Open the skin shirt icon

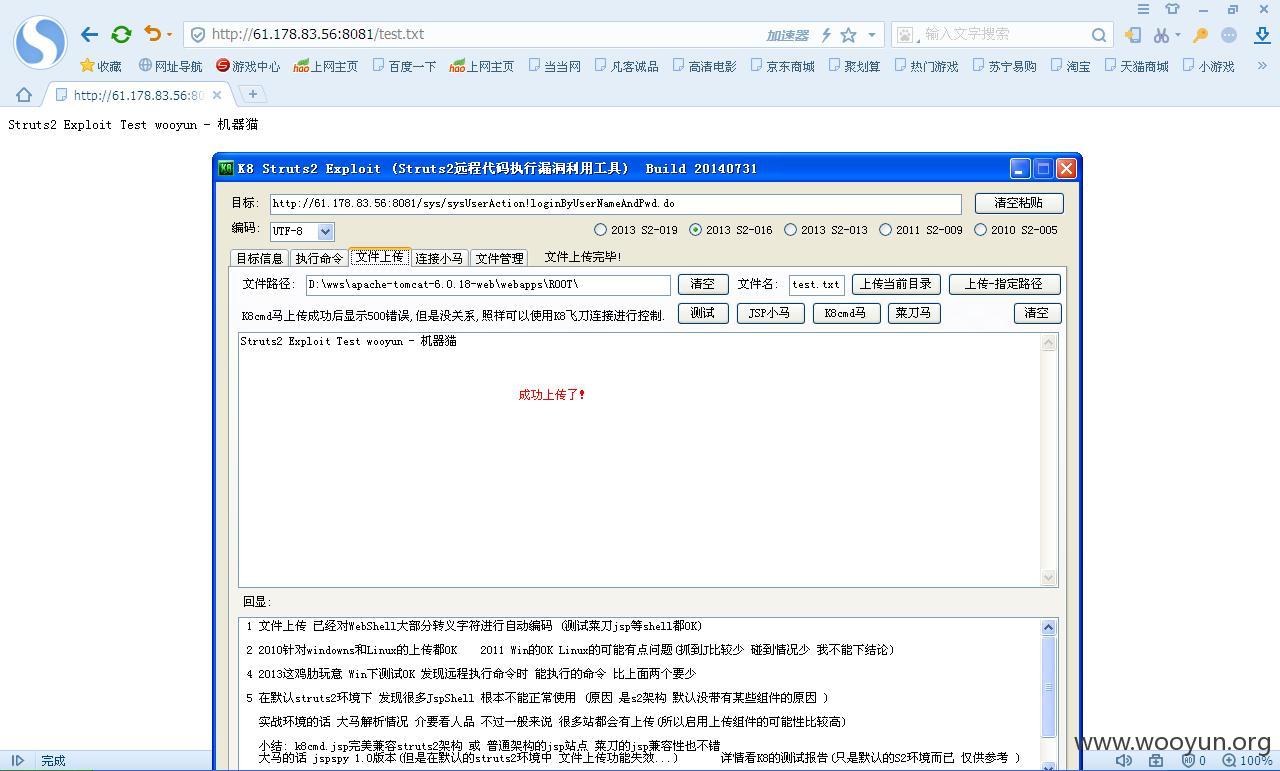[1173, 9]
